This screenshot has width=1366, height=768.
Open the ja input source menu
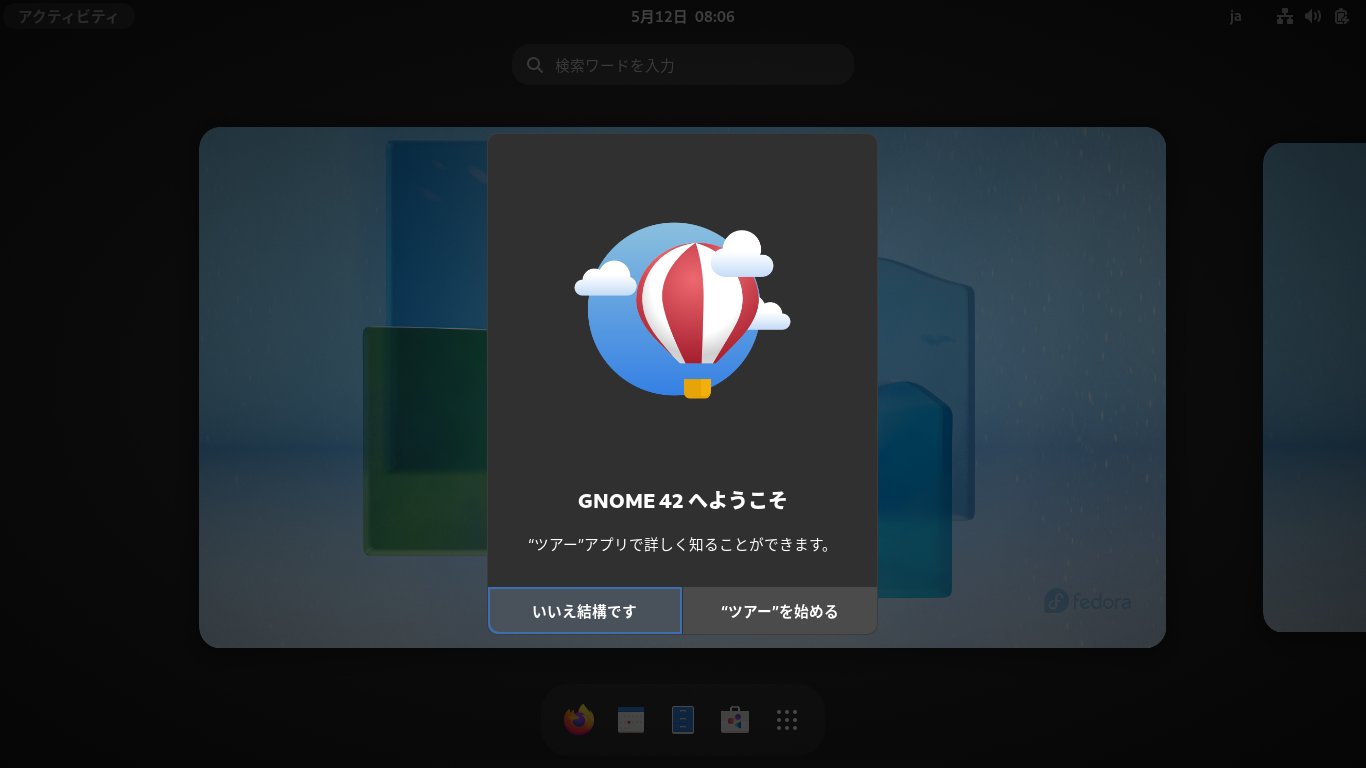click(x=1236, y=16)
